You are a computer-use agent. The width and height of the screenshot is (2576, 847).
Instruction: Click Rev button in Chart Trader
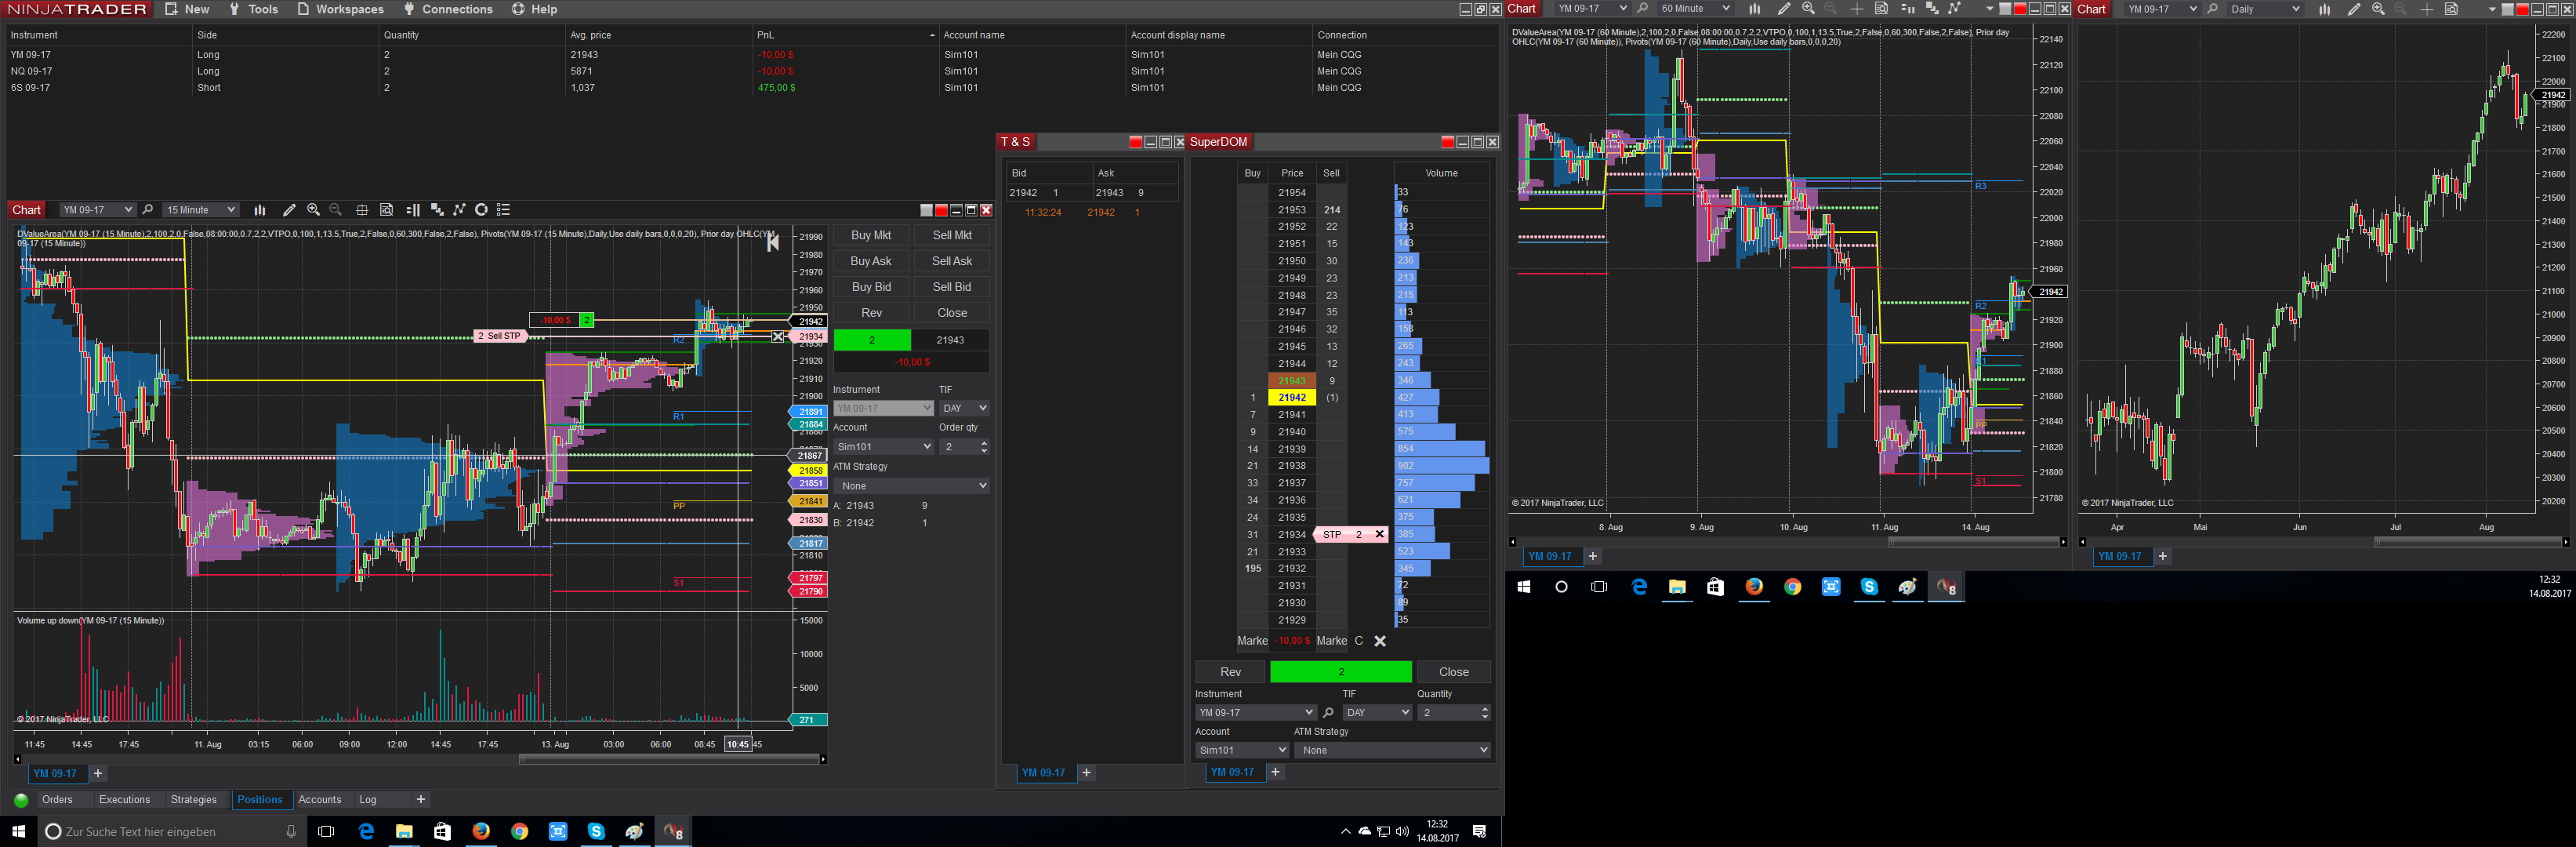[871, 313]
